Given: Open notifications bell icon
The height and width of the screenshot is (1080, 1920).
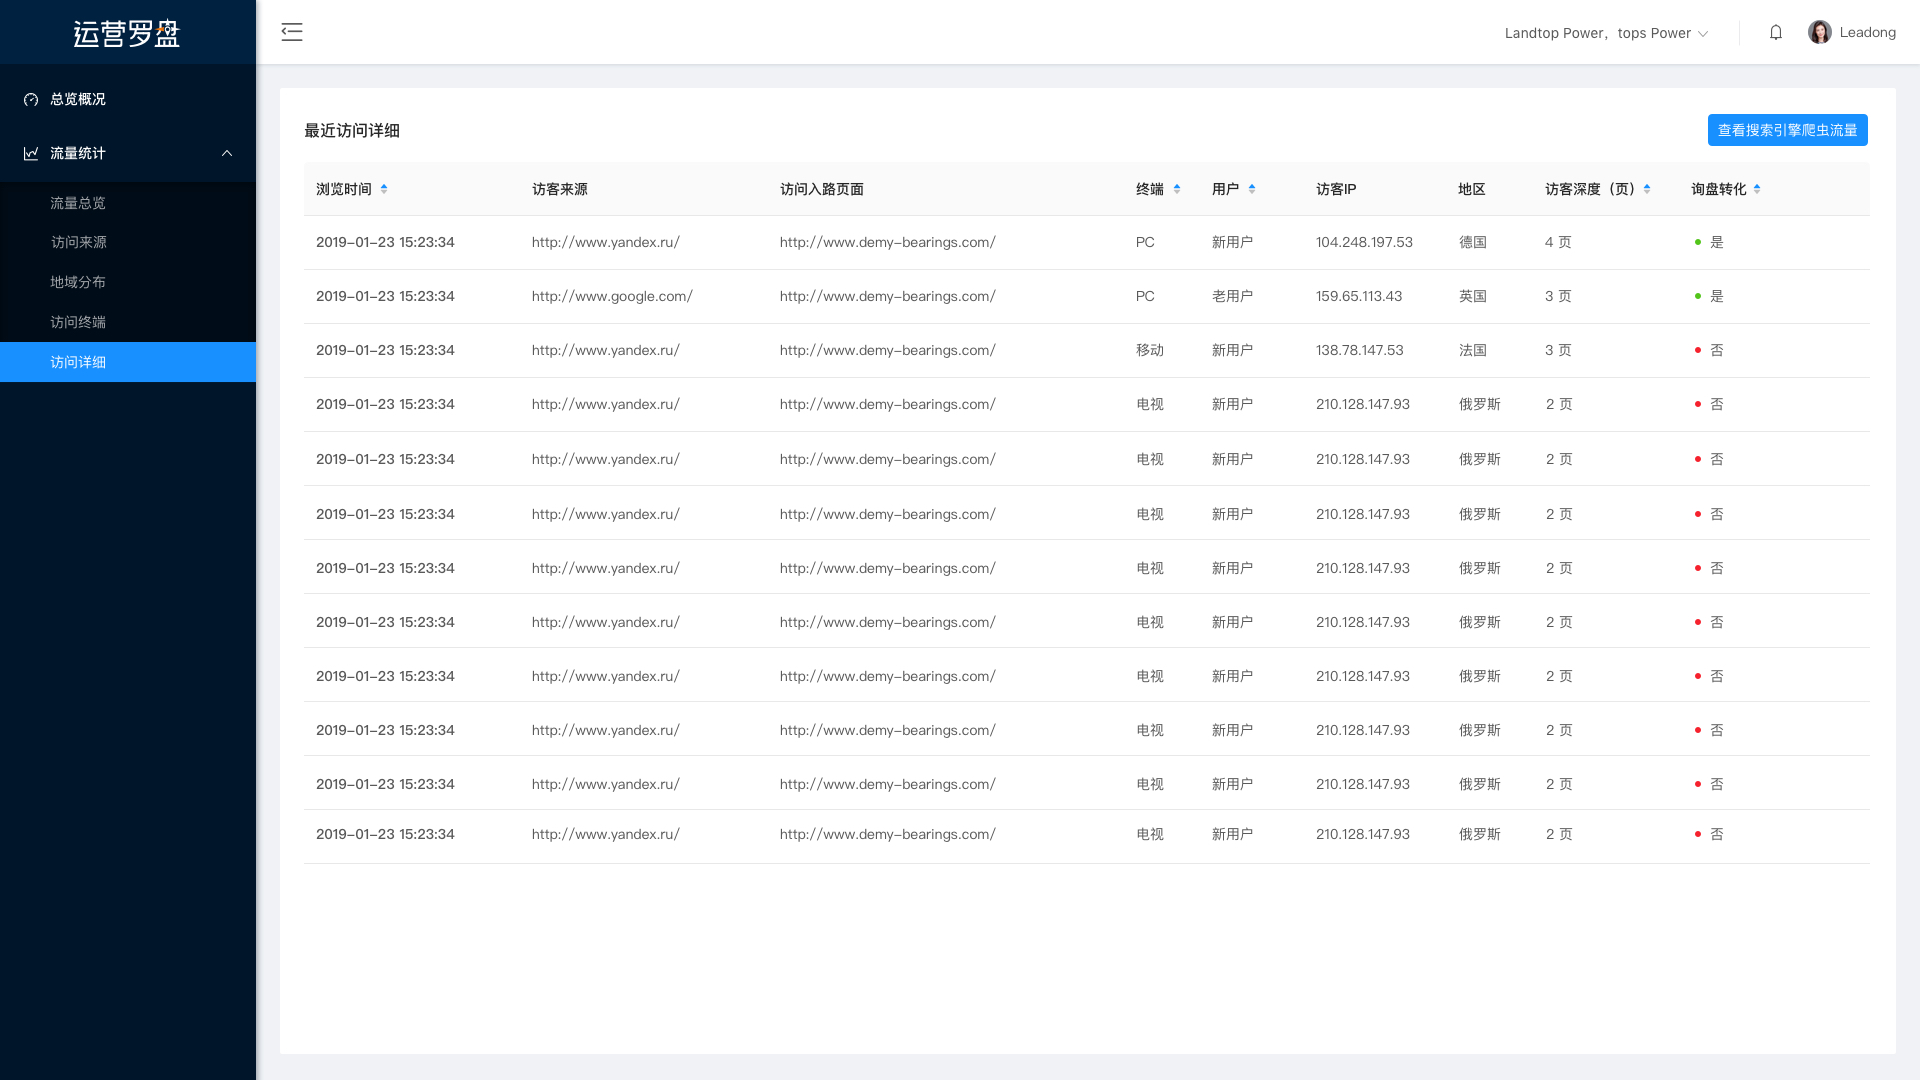Looking at the screenshot, I should click(1776, 32).
